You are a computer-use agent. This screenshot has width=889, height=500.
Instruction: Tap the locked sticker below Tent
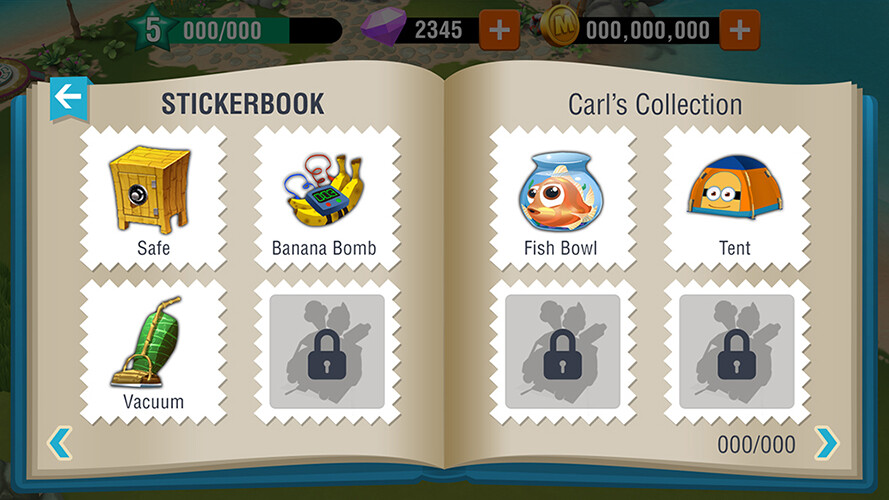pyautogui.click(x=736, y=352)
